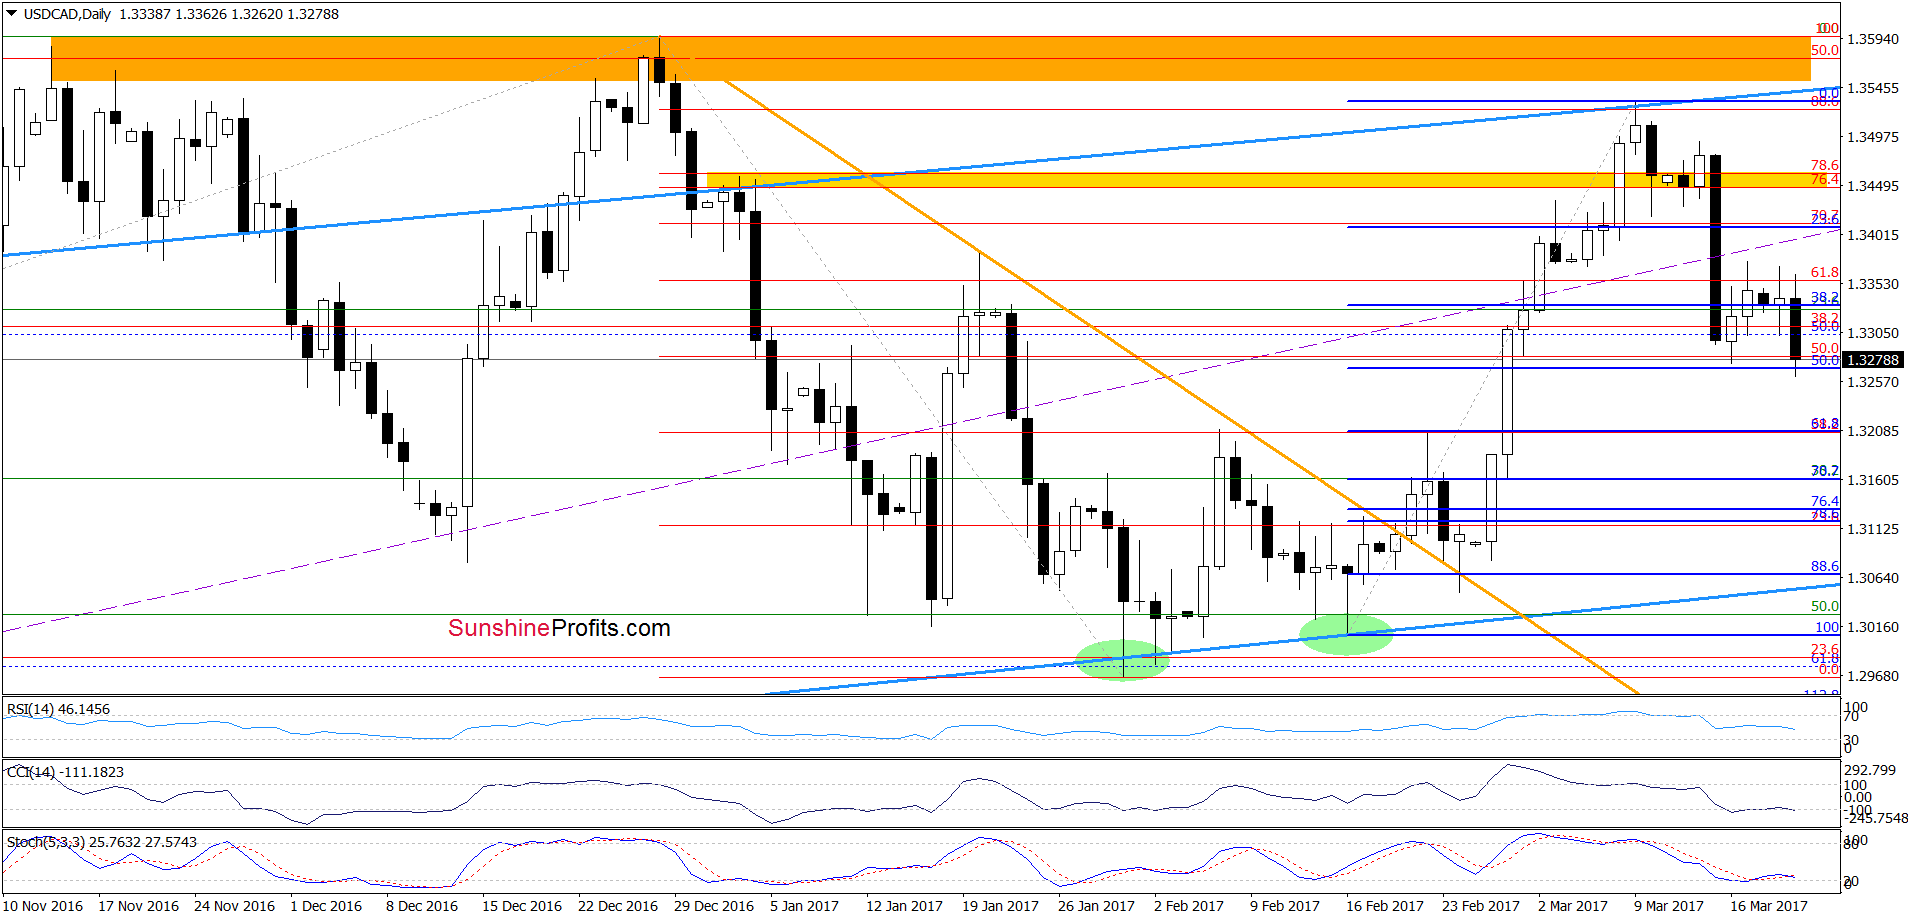Viewport: 1908px width, 920px height.
Task: Click the current price tag 1.32788
Action: (x=1872, y=360)
